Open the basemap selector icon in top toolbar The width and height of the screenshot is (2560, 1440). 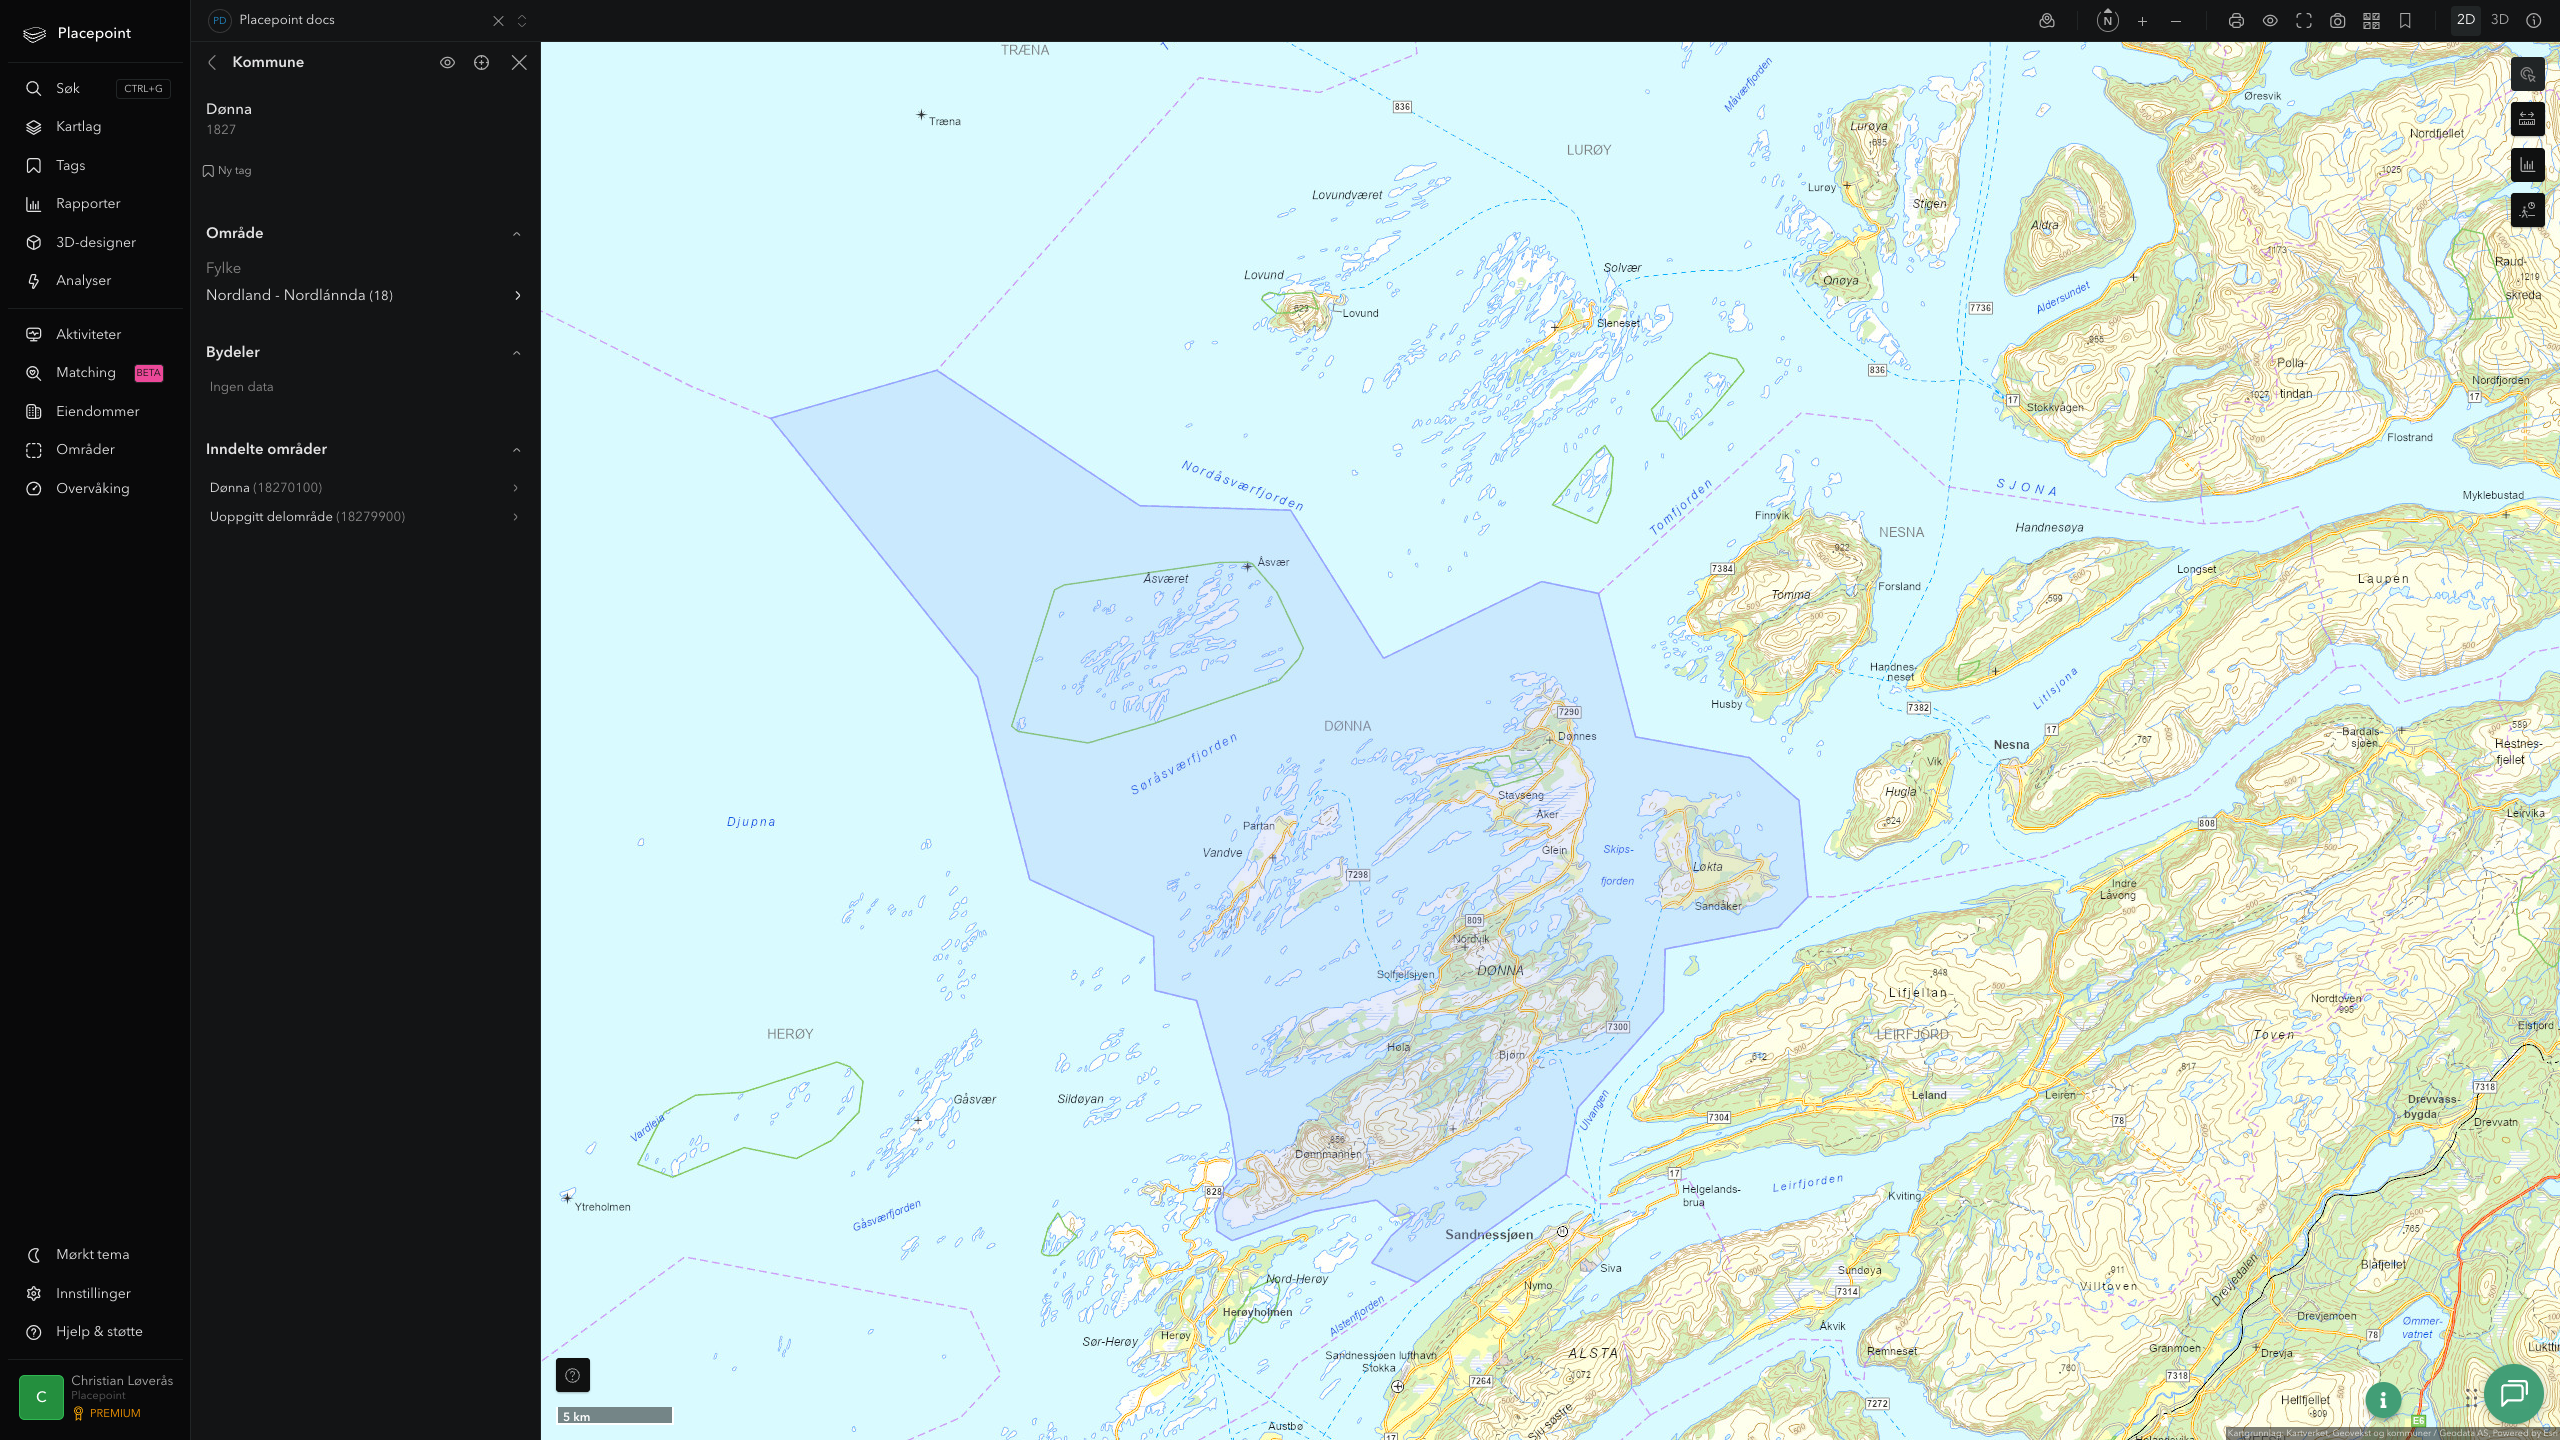[2047, 21]
